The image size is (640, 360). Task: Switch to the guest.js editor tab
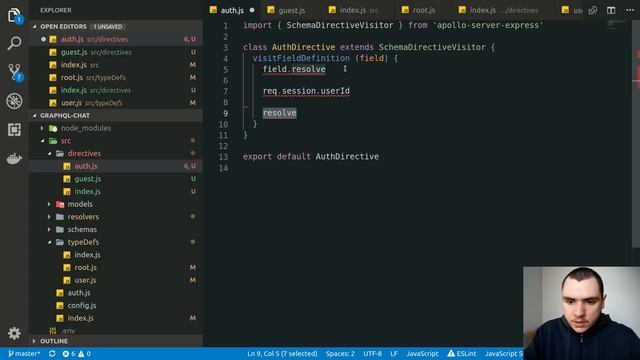[x=291, y=10]
